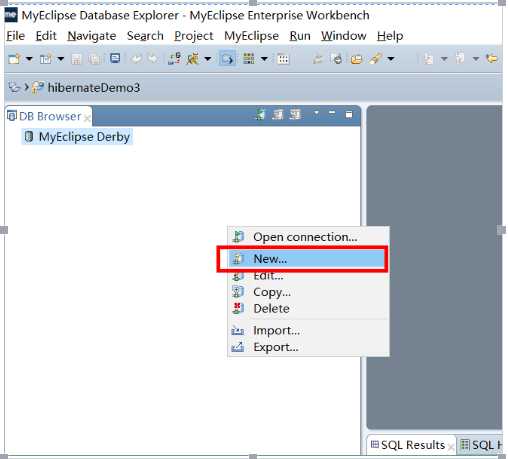
Task: Choose Open connection... from context menu
Action: click(309, 237)
